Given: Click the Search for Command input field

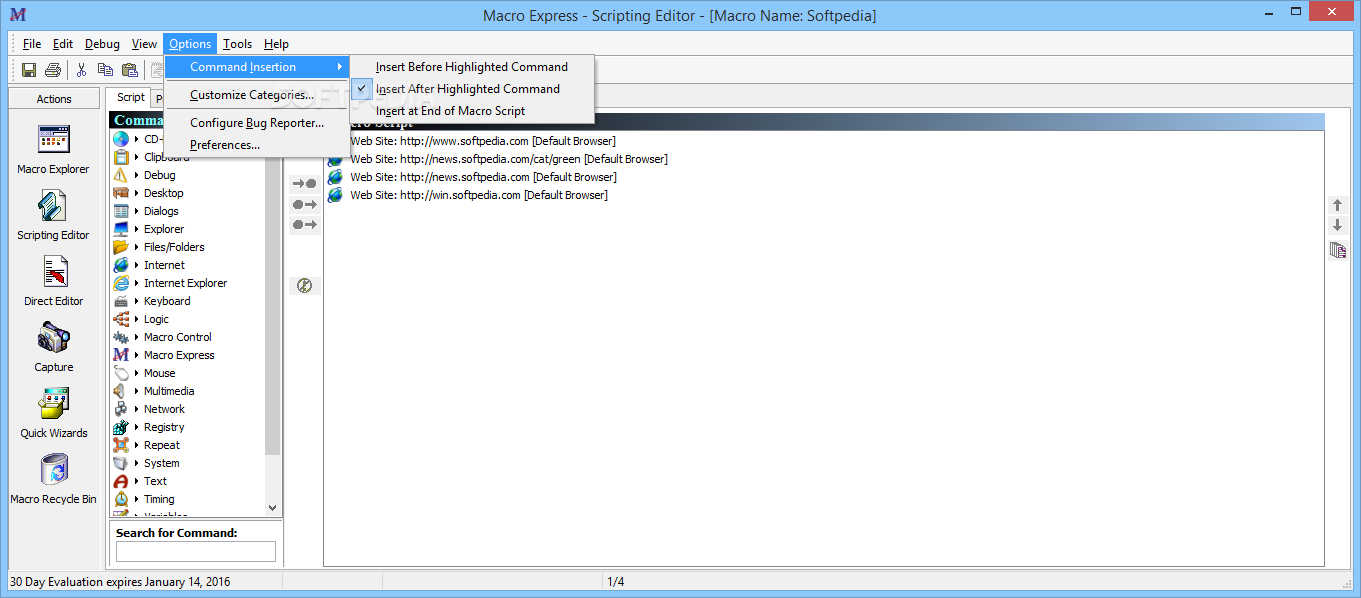Looking at the screenshot, I should click(196, 551).
